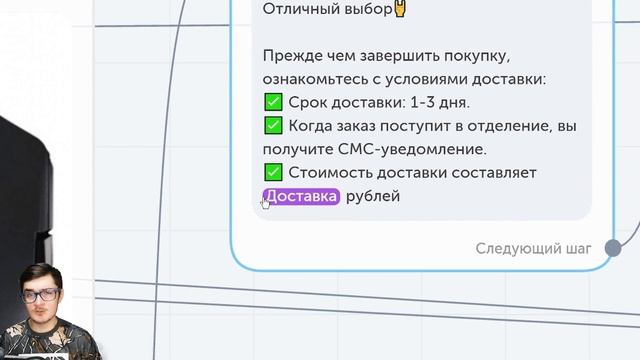
Task: Click the green checkmark emoji beside 'Когда заказ поступит'
Action: [273, 125]
